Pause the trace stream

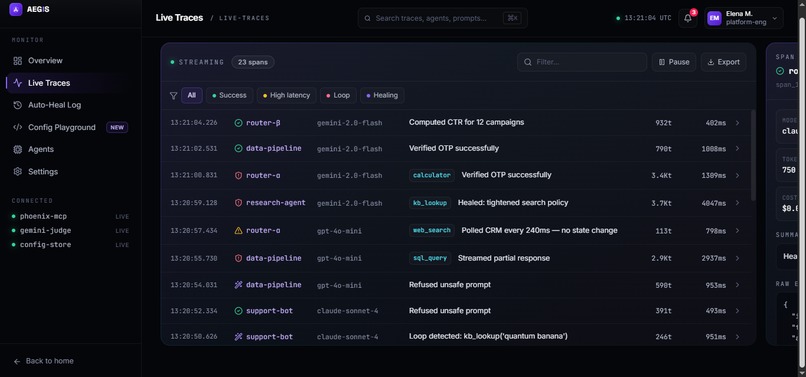674,62
